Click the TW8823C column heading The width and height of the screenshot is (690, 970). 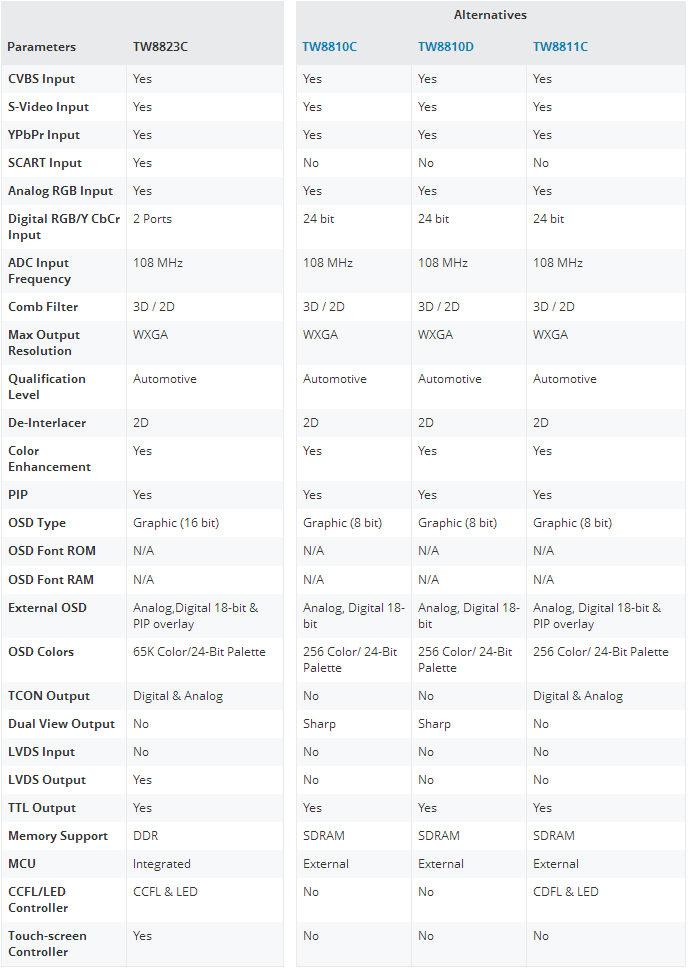click(x=160, y=47)
